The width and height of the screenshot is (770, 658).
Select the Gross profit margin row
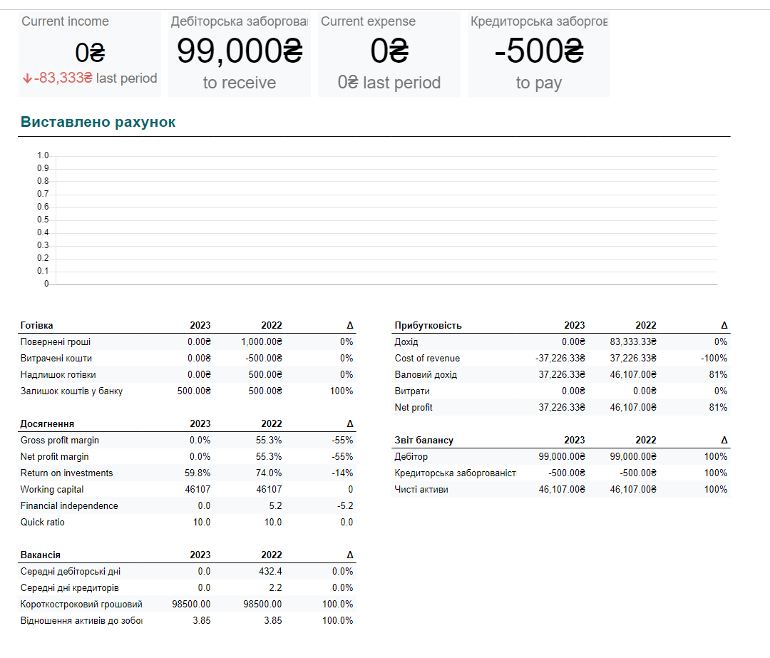coord(187,440)
